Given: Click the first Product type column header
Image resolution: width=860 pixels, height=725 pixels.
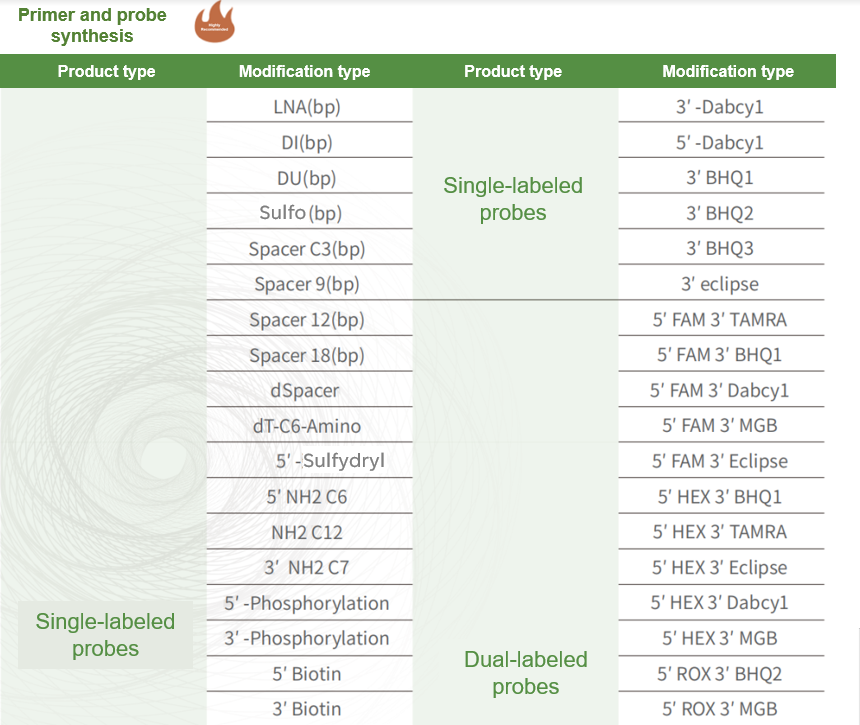Looking at the screenshot, I should point(106,71).
